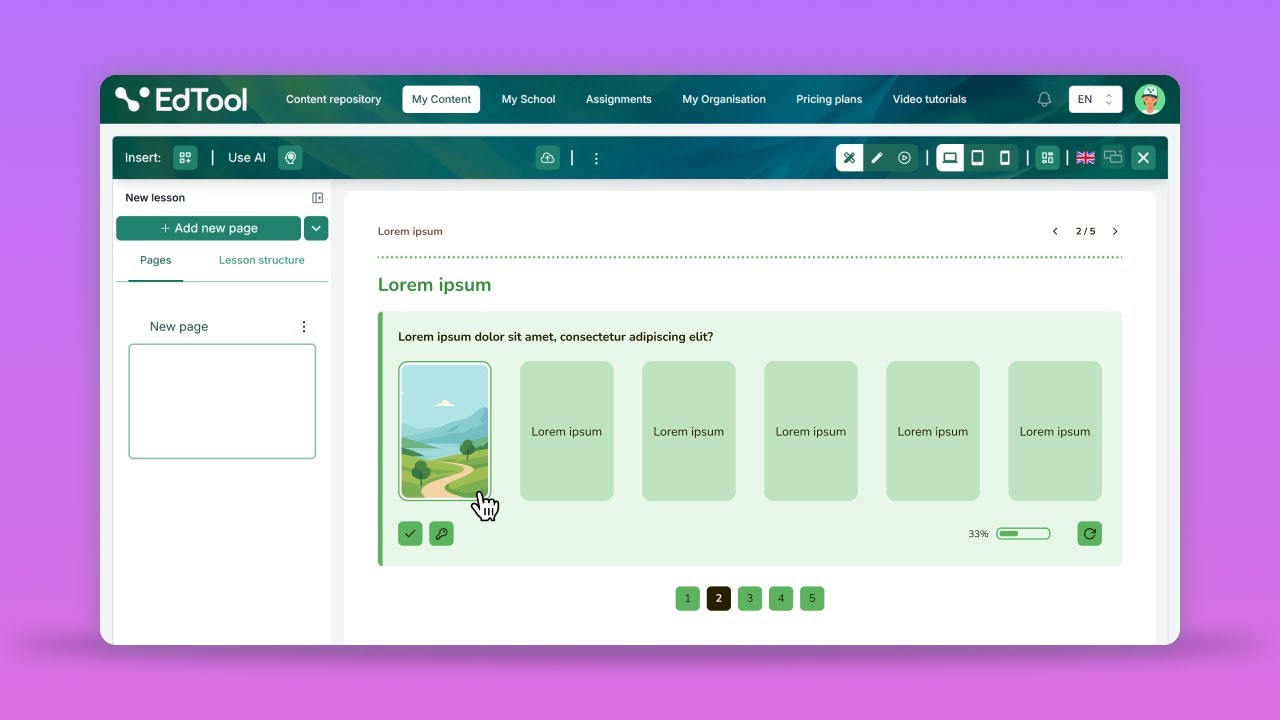Open the user avatar menu
The width and height of the screenshot is (1280, 720).
[x=1150, y=99]
